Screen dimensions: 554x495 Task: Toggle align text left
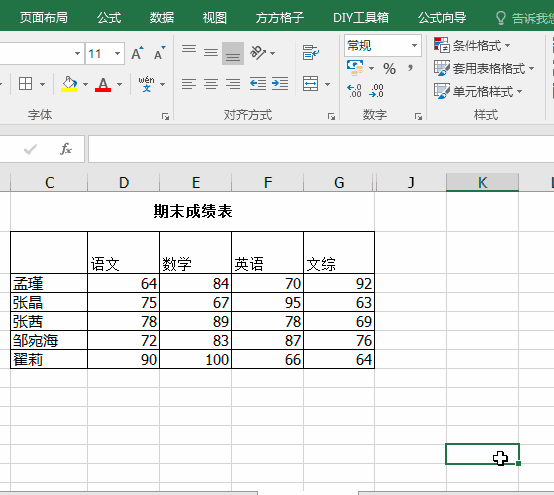click(189, 84)
